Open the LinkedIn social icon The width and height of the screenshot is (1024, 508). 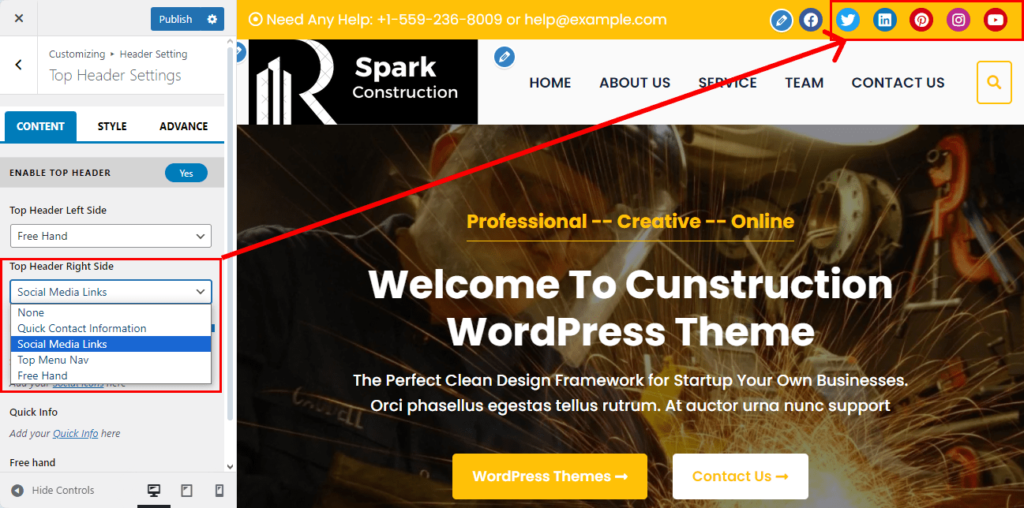[x=884, y=20]
